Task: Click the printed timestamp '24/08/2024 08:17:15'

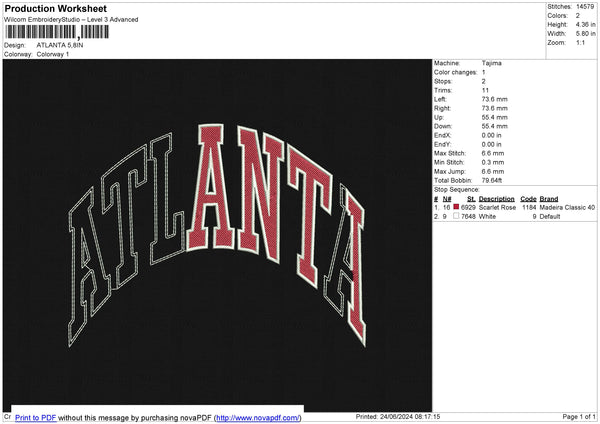Action: tap(410, 417)
